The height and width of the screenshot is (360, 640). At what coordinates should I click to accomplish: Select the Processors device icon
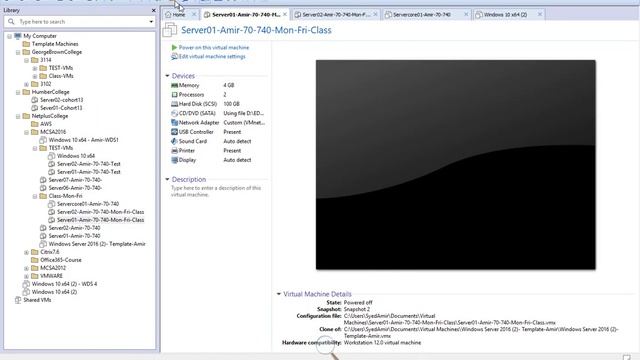[x=174, y=95]
